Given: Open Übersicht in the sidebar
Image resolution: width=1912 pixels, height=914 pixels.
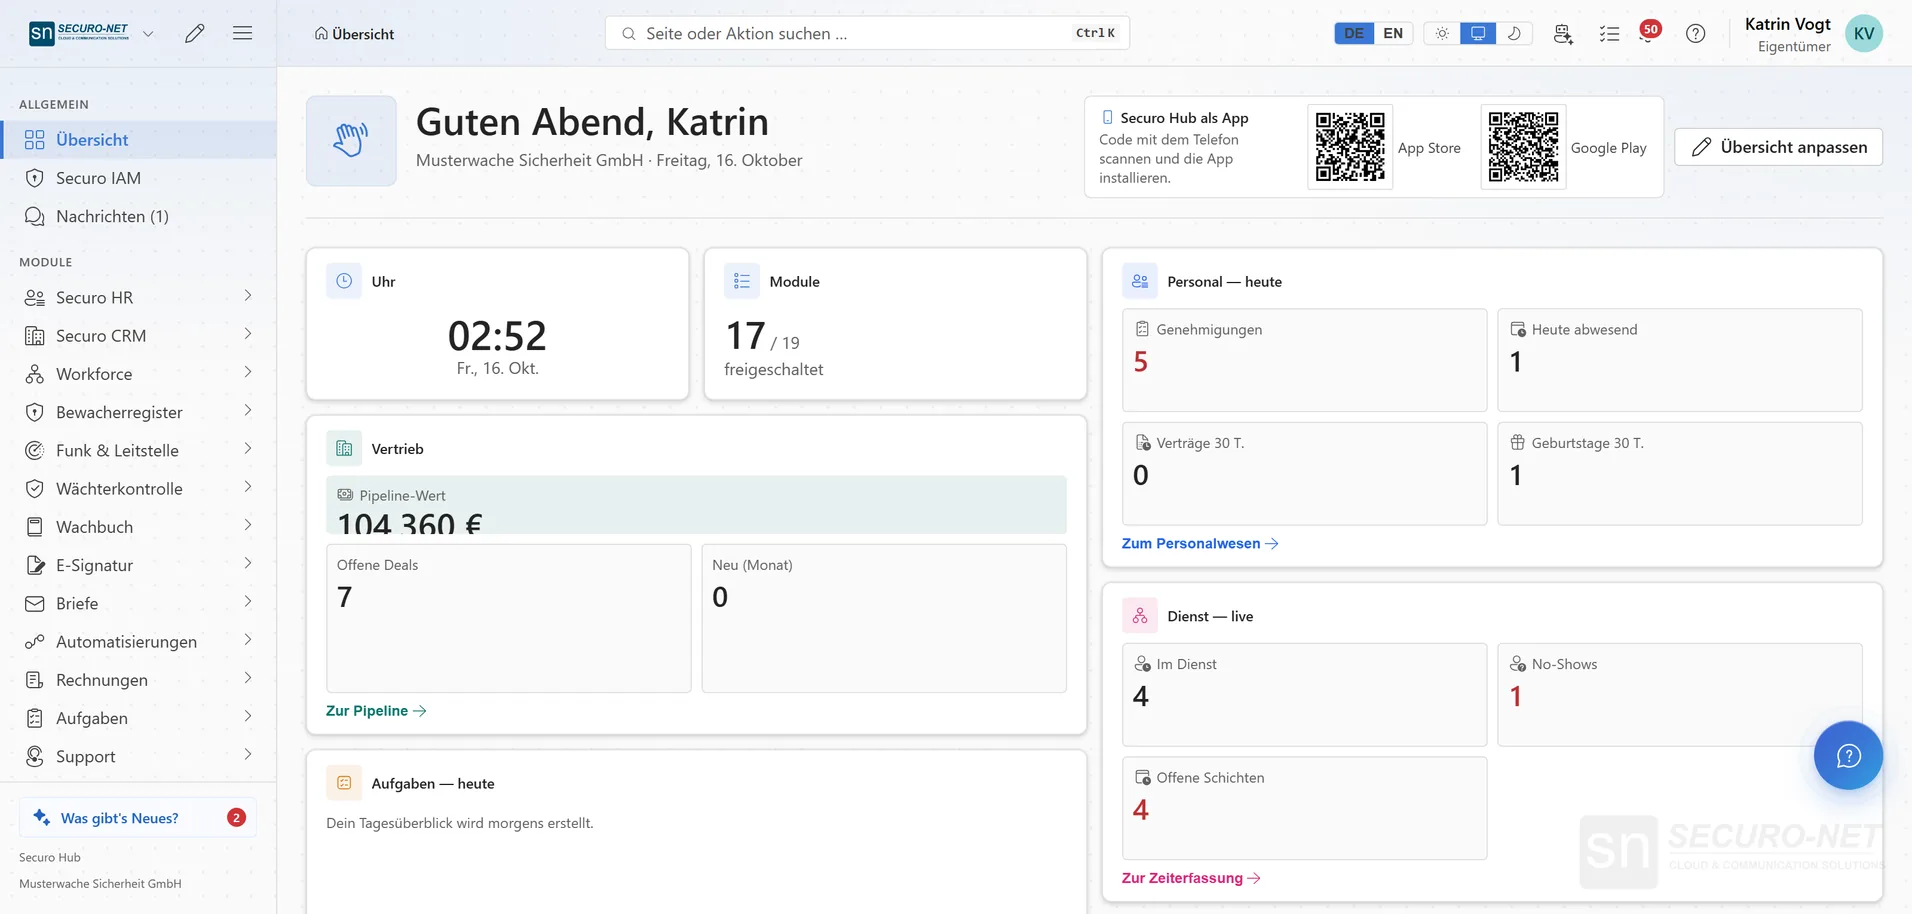Looking at the screenshot, I should 138,140.
